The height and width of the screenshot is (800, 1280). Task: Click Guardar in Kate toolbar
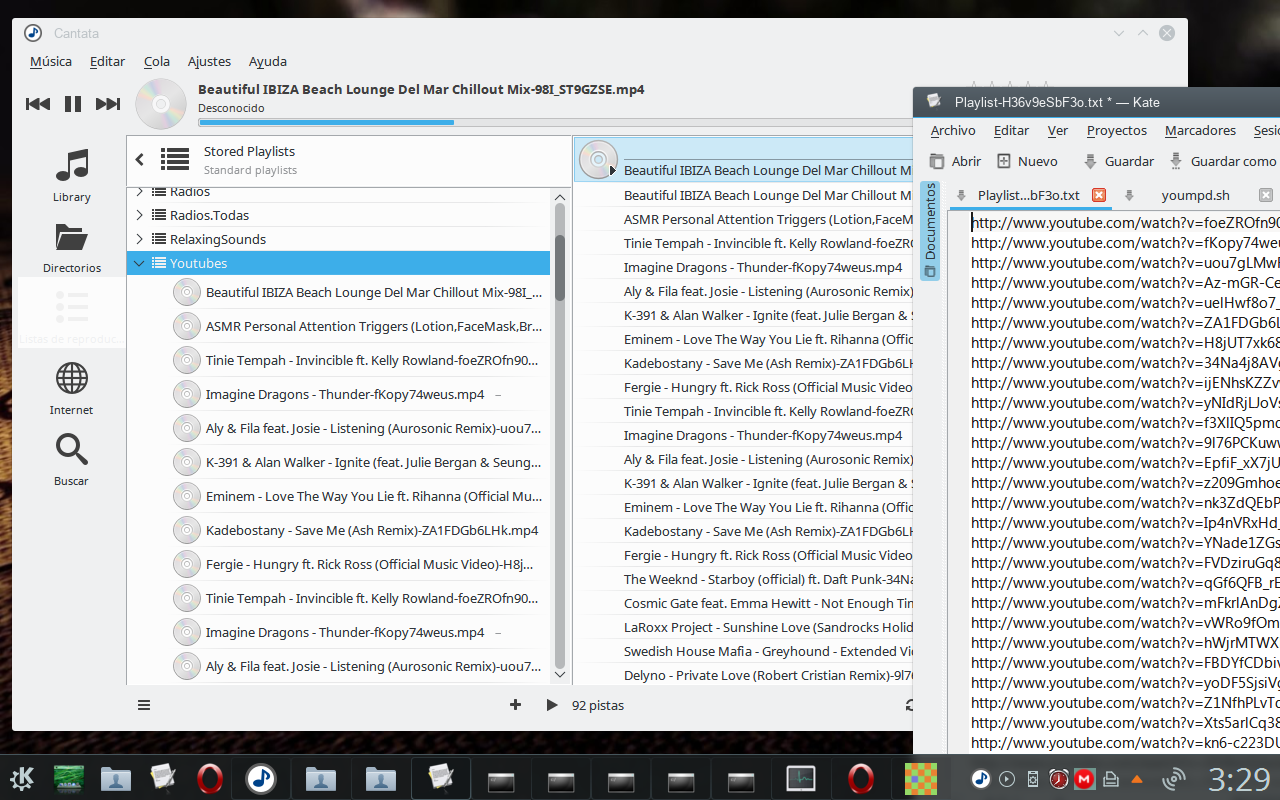coord(1118,161)
